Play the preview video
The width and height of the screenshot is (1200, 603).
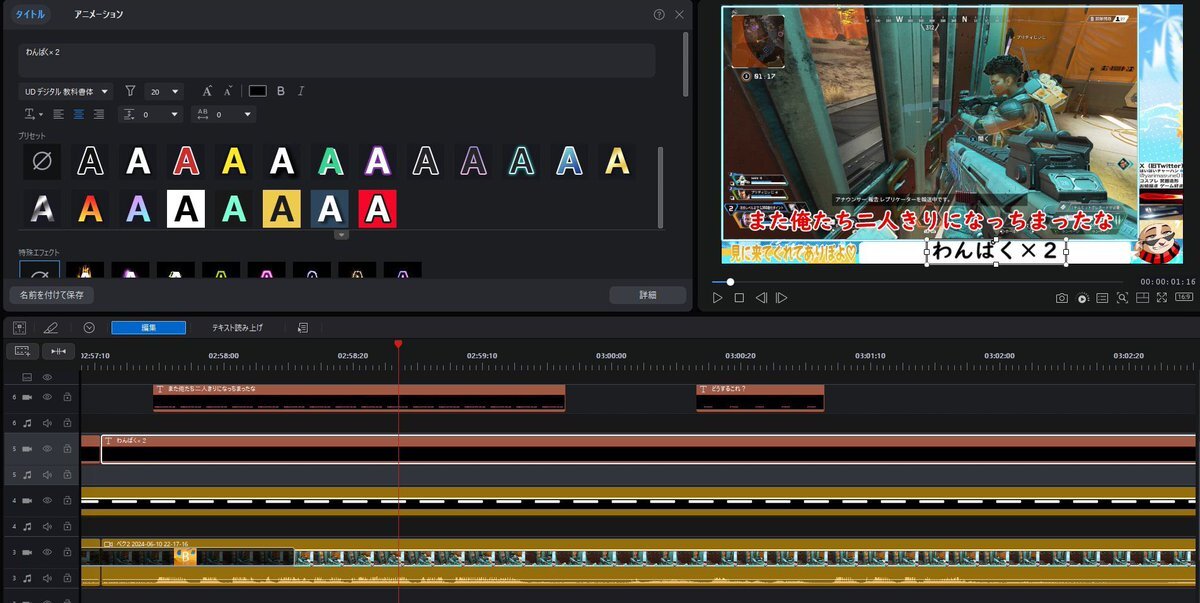[718, 298]
